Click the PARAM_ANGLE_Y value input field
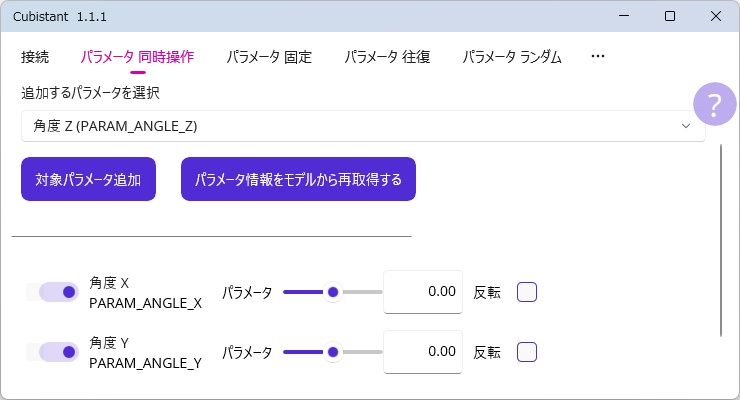This screenshot has width=740, height=400. tap(423, 352)
